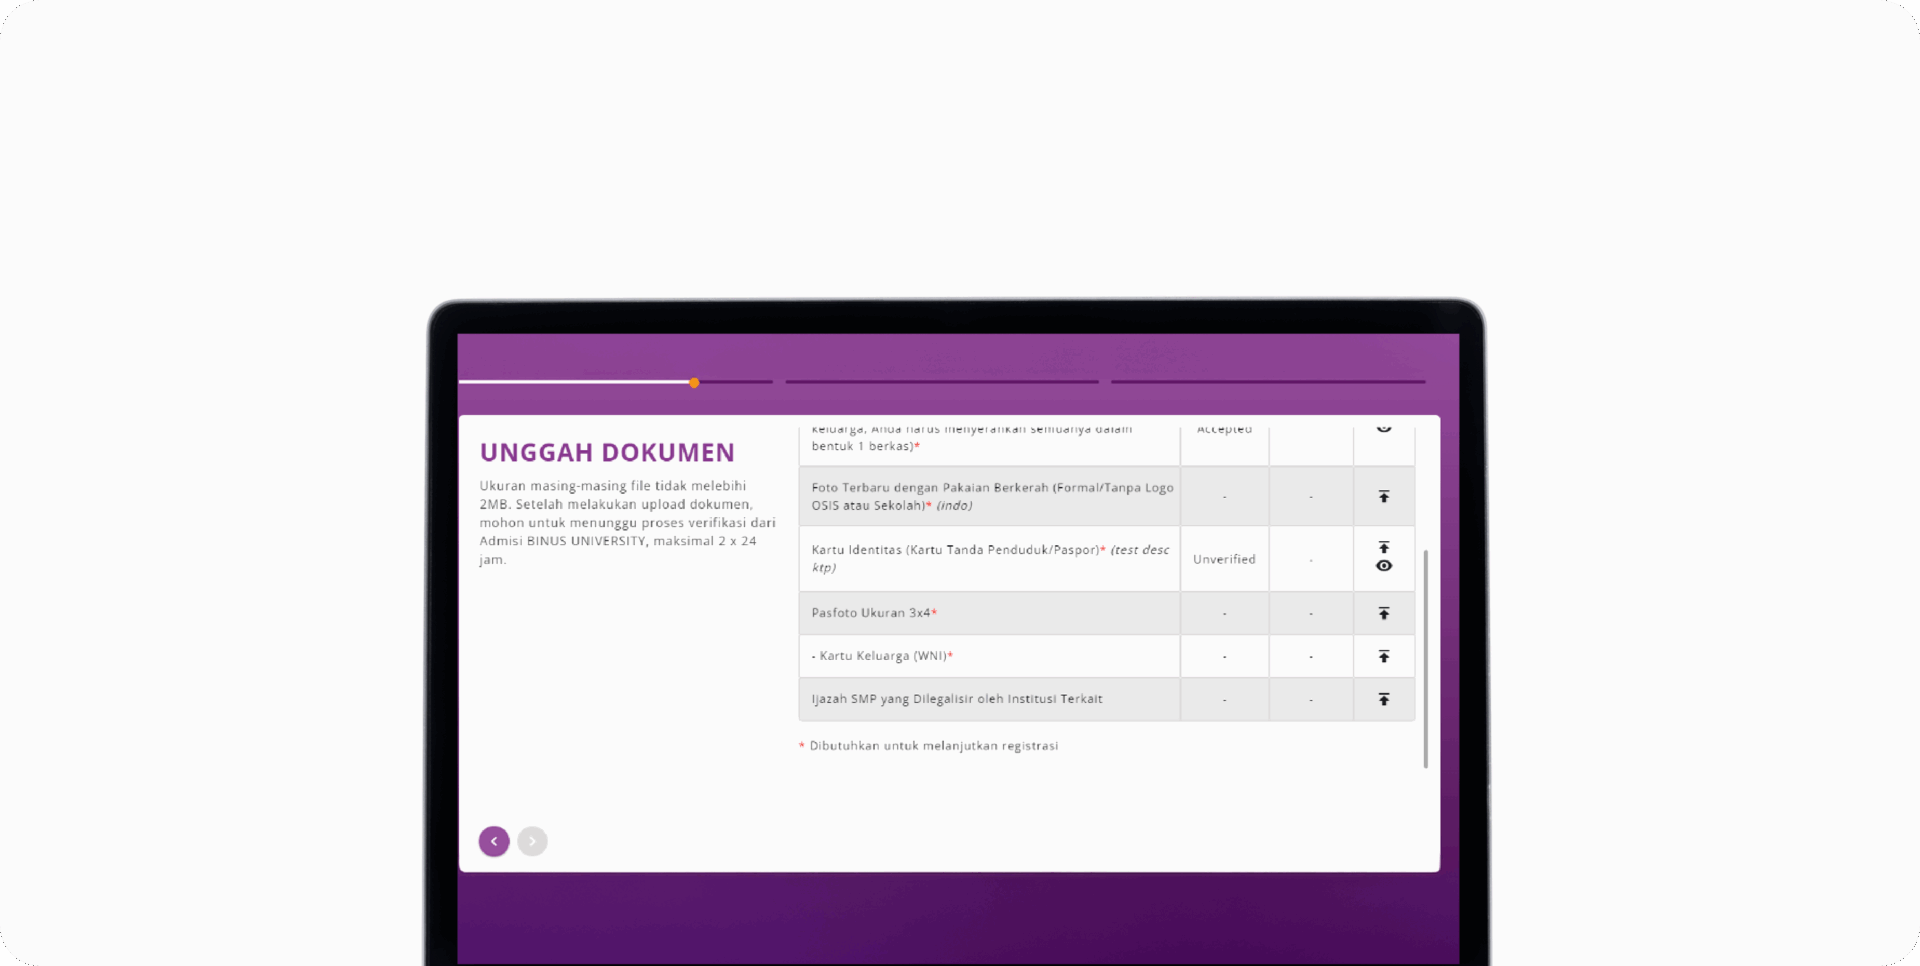The height and width of the screenshot is (966, 1920).
Task: Select the Kartu Keluarga (WNI) row label
Action: click(x=882, y=656)
